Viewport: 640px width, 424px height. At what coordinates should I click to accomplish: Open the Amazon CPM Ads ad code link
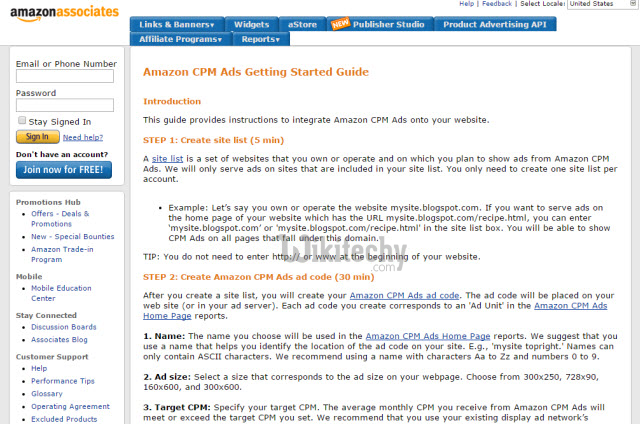404,268
